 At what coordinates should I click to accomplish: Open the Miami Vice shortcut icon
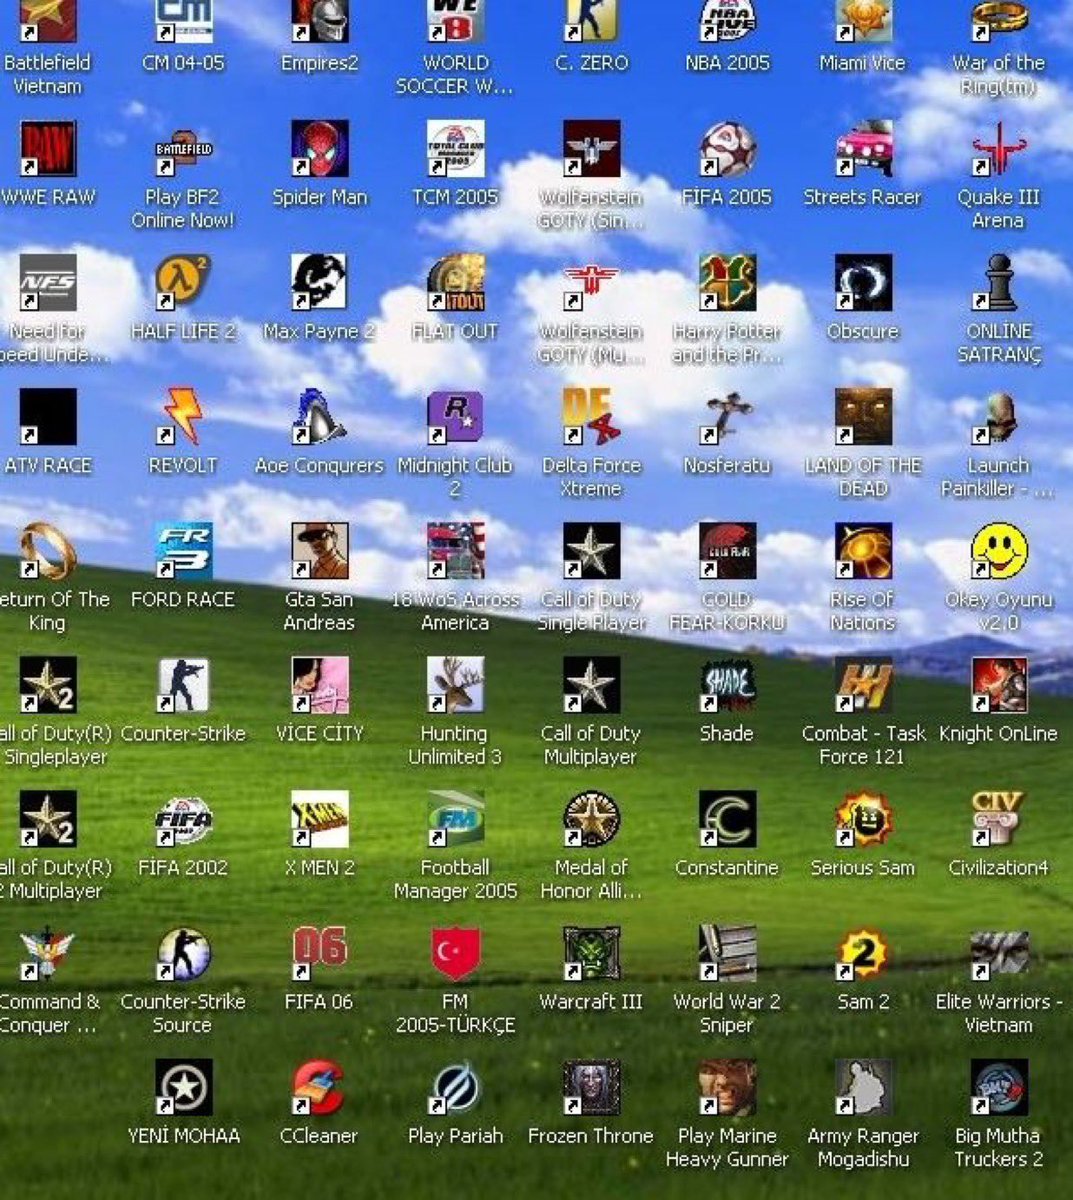[863, 21]
